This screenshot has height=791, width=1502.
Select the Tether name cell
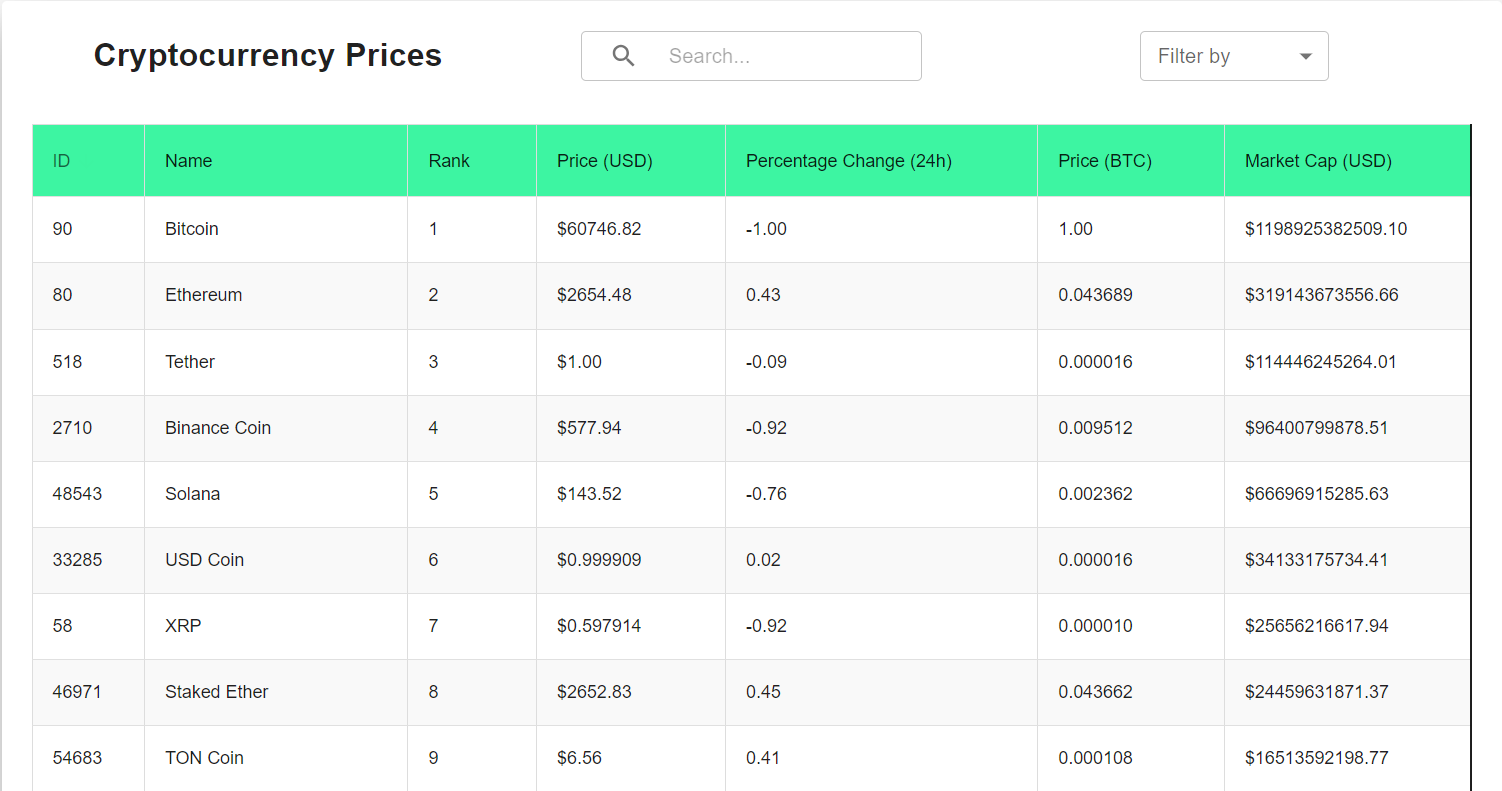(276, 362)
